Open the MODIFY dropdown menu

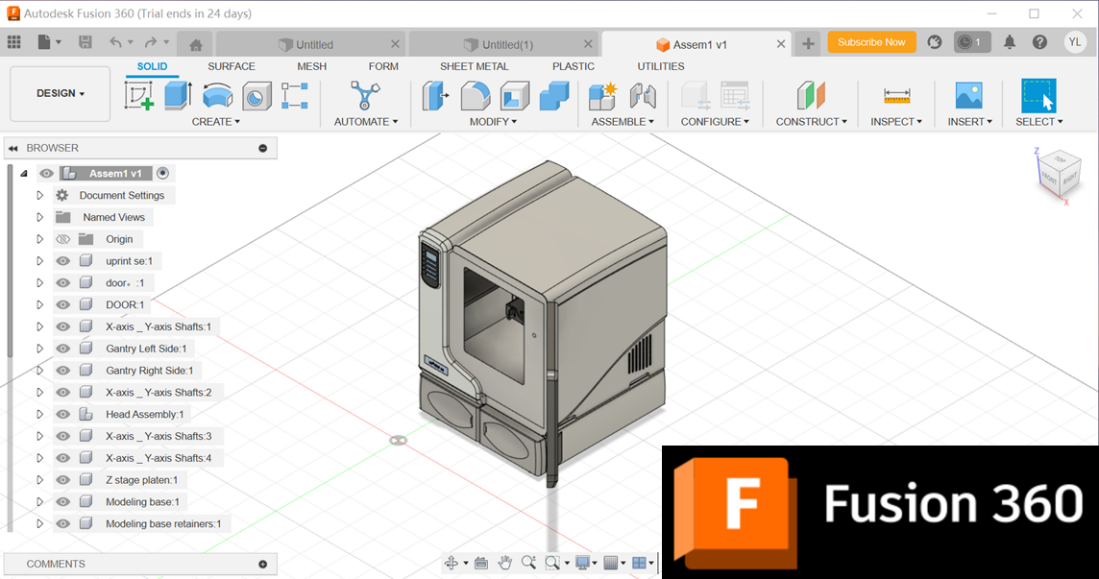[x=493, y=122]
